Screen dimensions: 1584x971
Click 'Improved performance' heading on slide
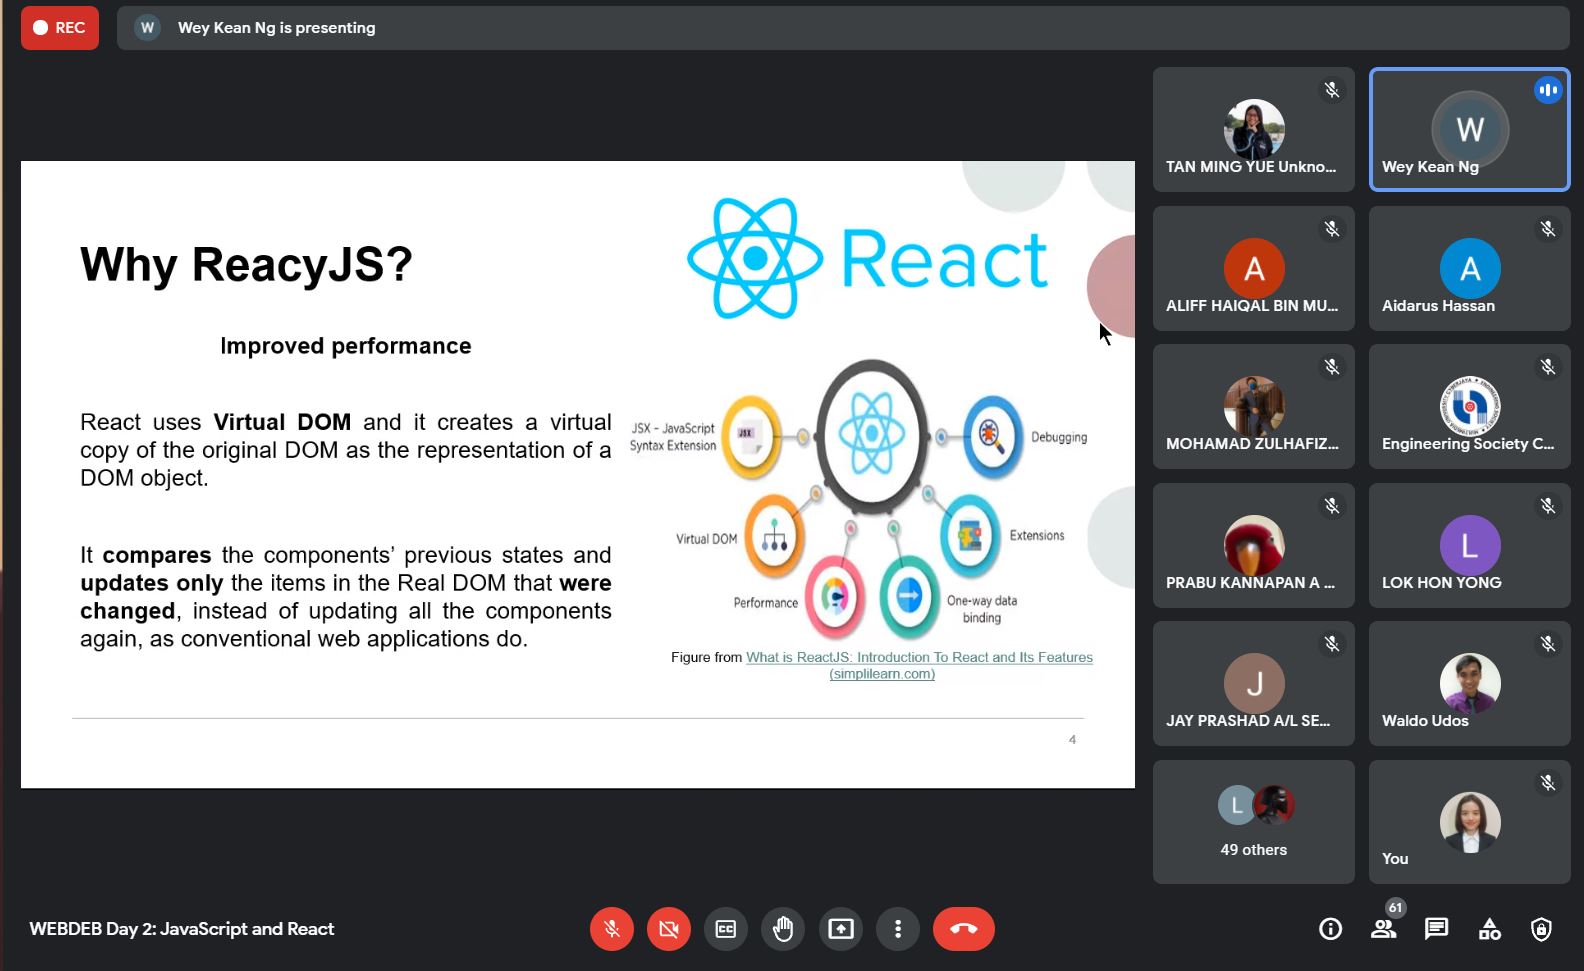(x=346, y=346)
